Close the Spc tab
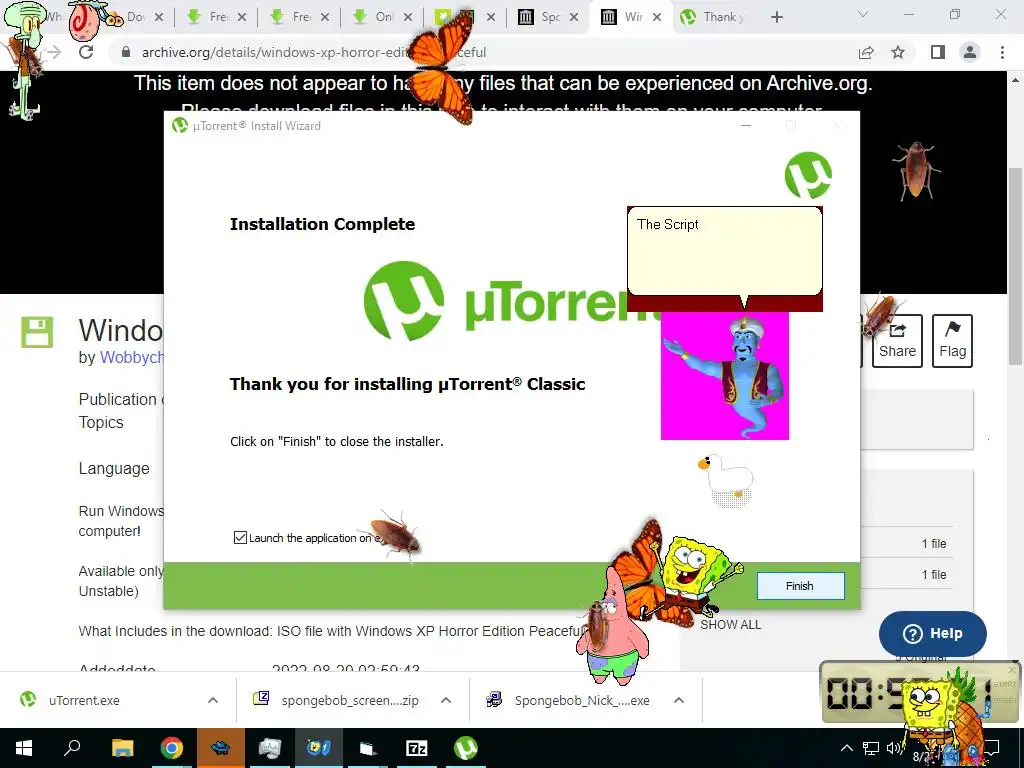 [574, 18]
